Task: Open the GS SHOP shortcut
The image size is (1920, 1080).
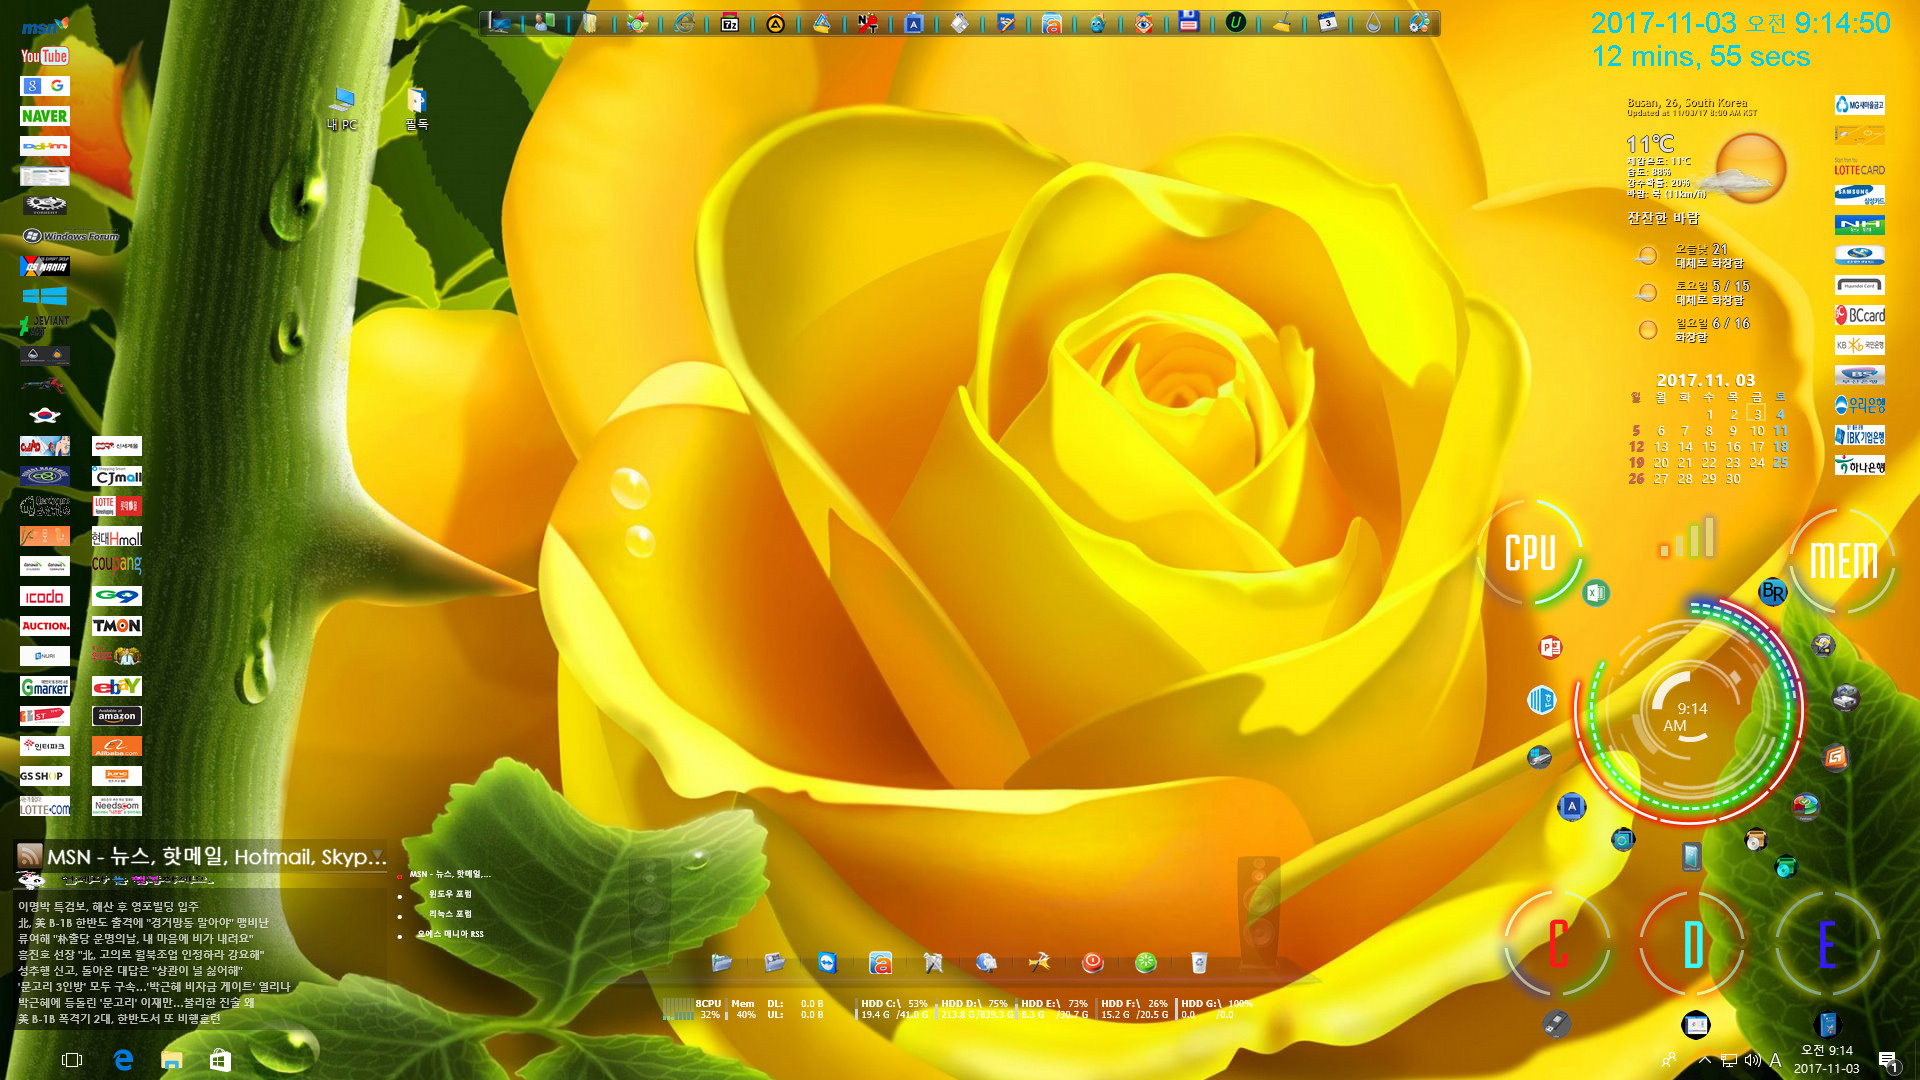Action: 45,776
